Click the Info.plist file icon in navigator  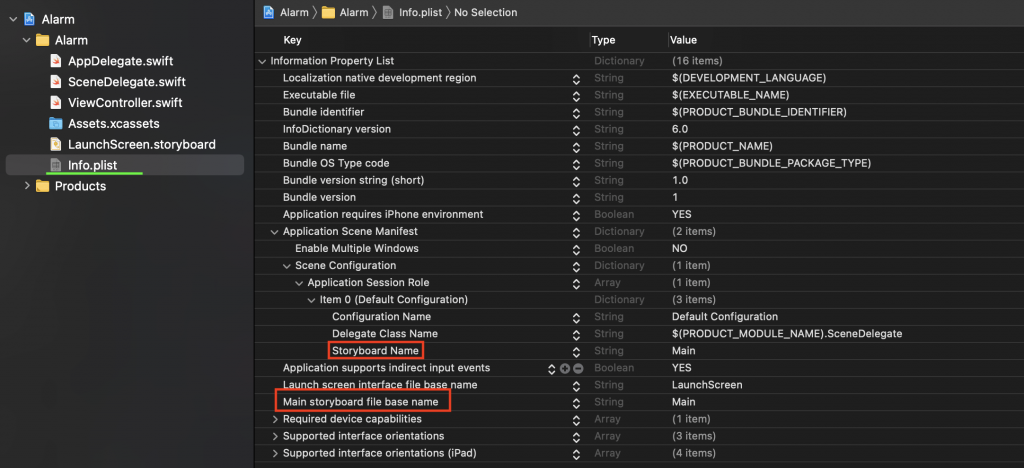56,165
